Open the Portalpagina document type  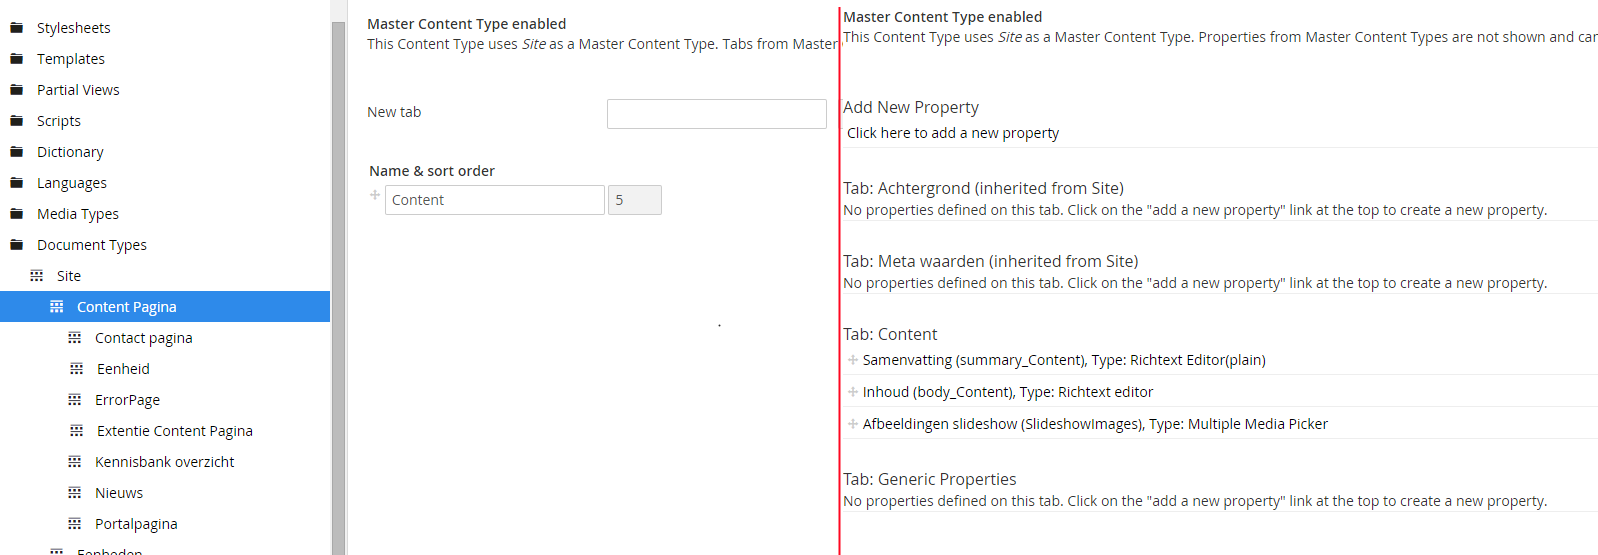click(136, 524)
